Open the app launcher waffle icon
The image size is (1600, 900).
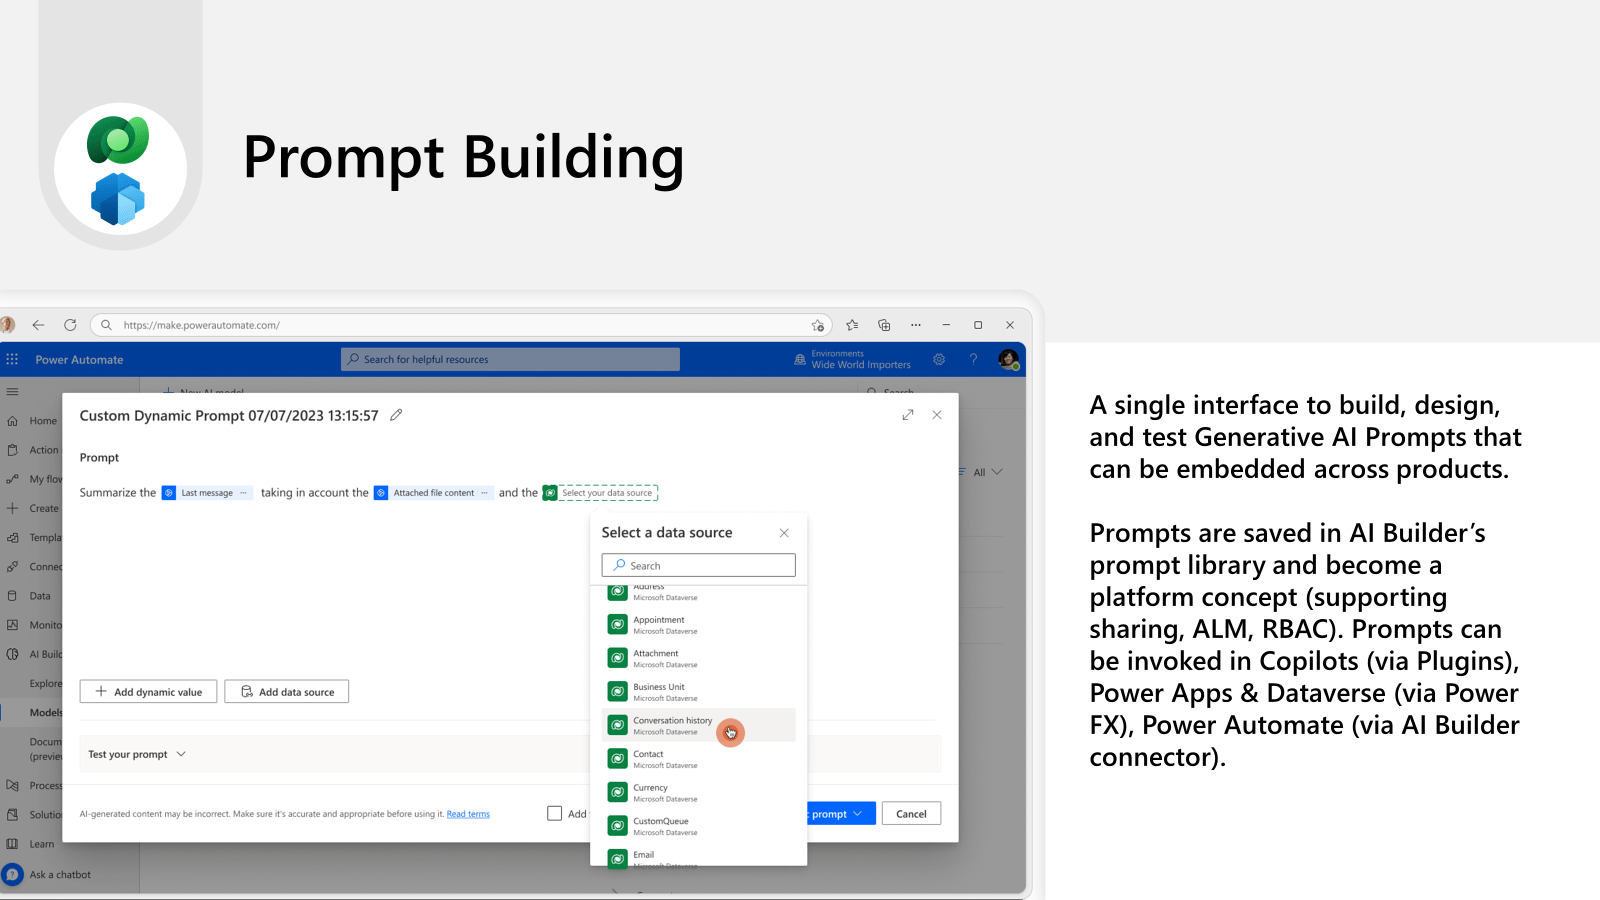12,359
